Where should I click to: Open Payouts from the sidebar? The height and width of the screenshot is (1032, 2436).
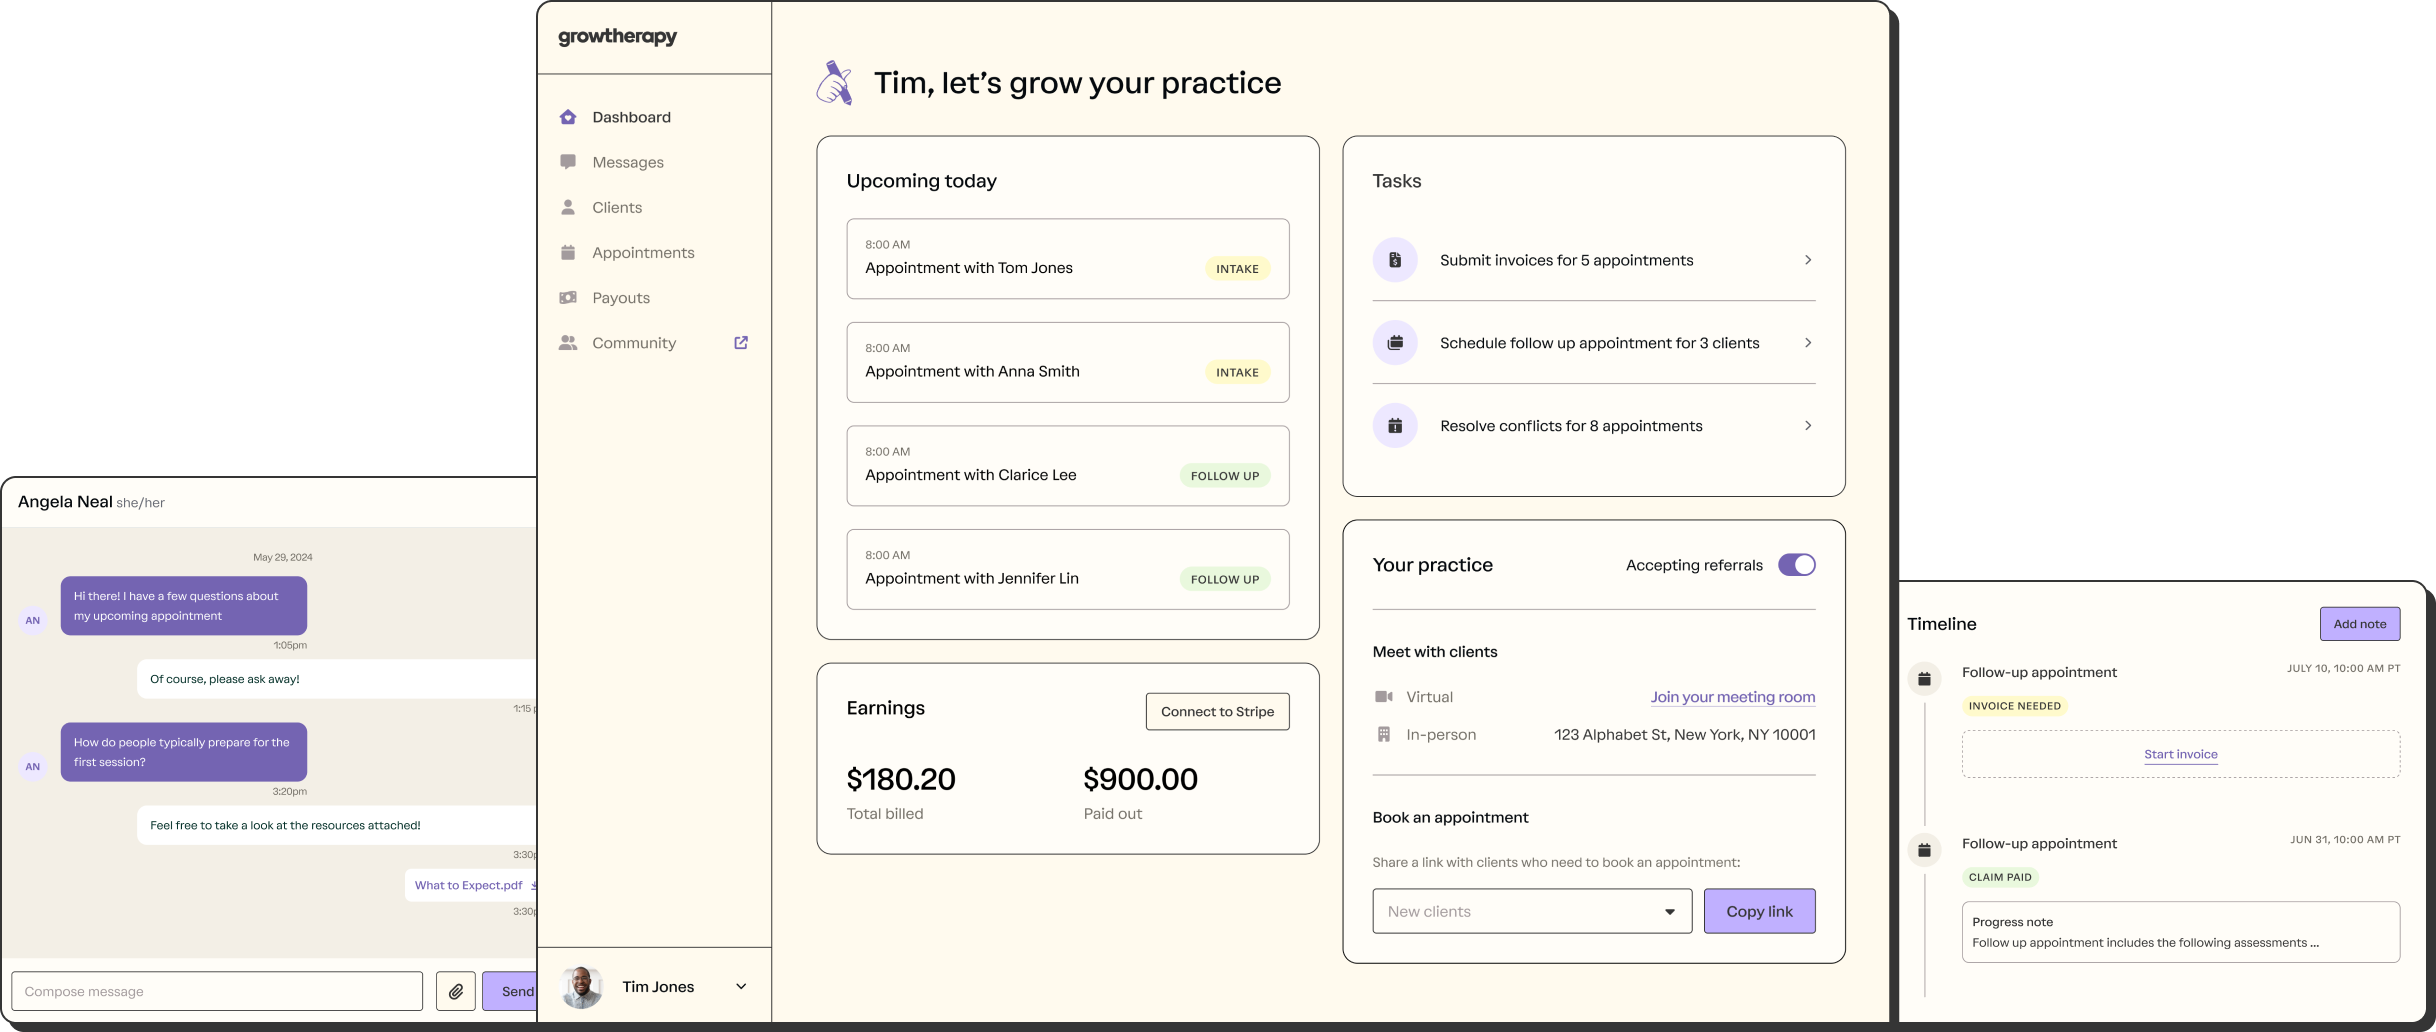(x=620, y=298)
